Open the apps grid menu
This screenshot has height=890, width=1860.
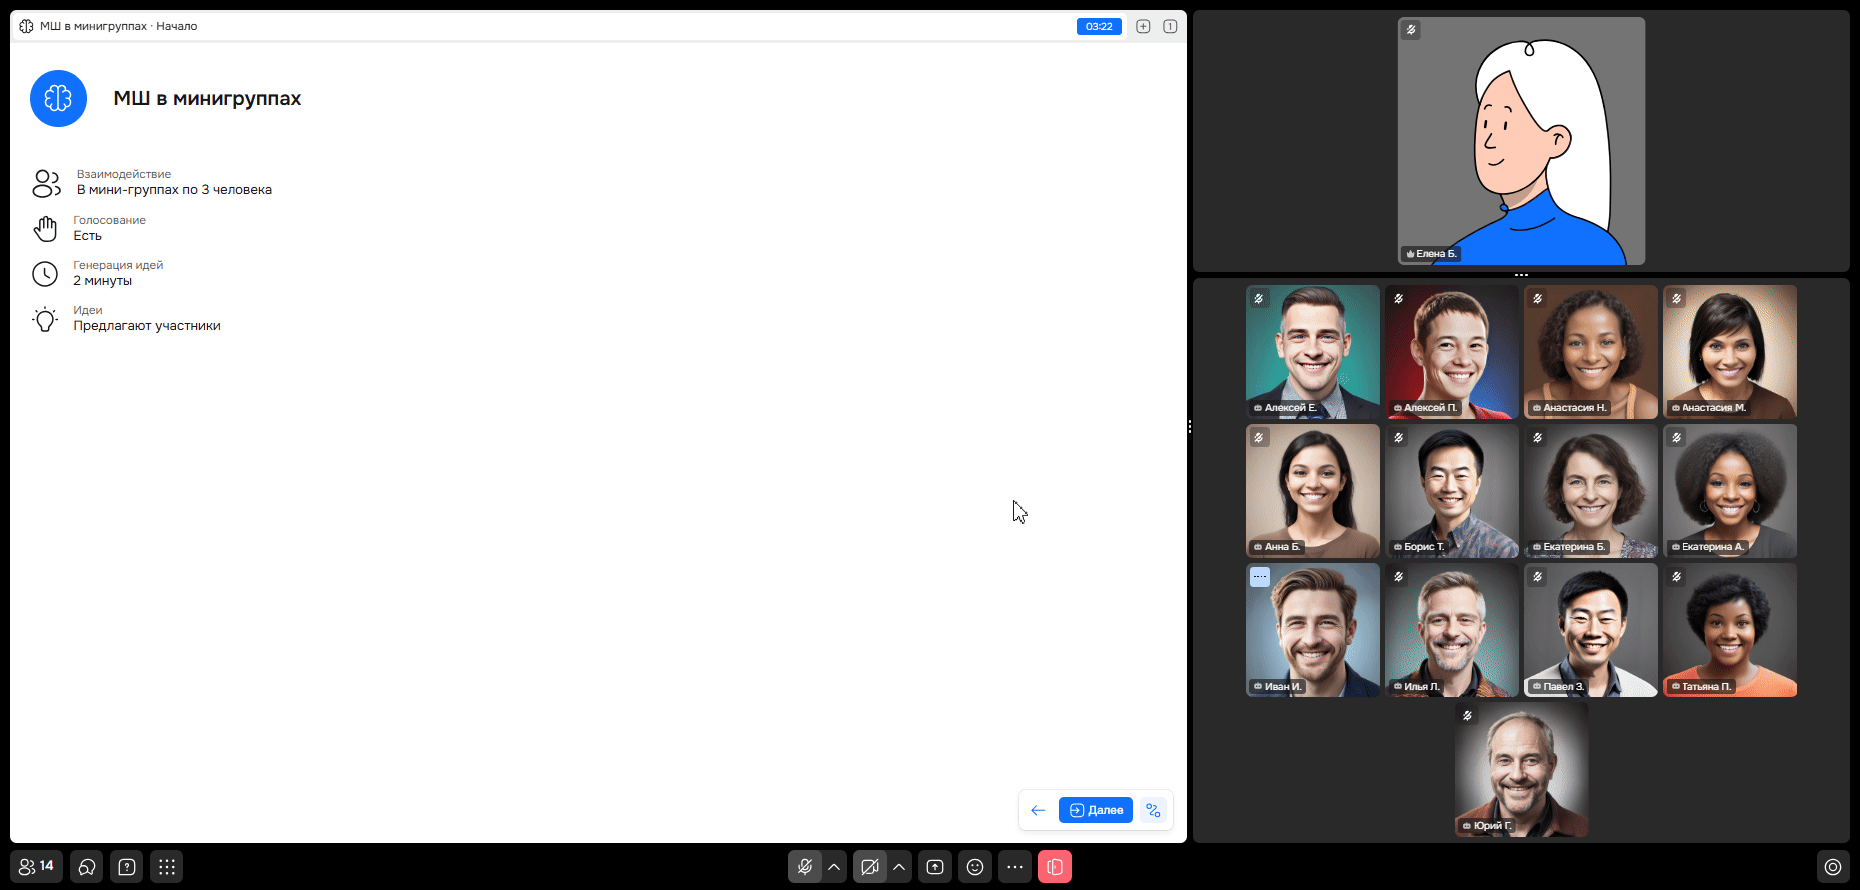(x=167, y=867)
